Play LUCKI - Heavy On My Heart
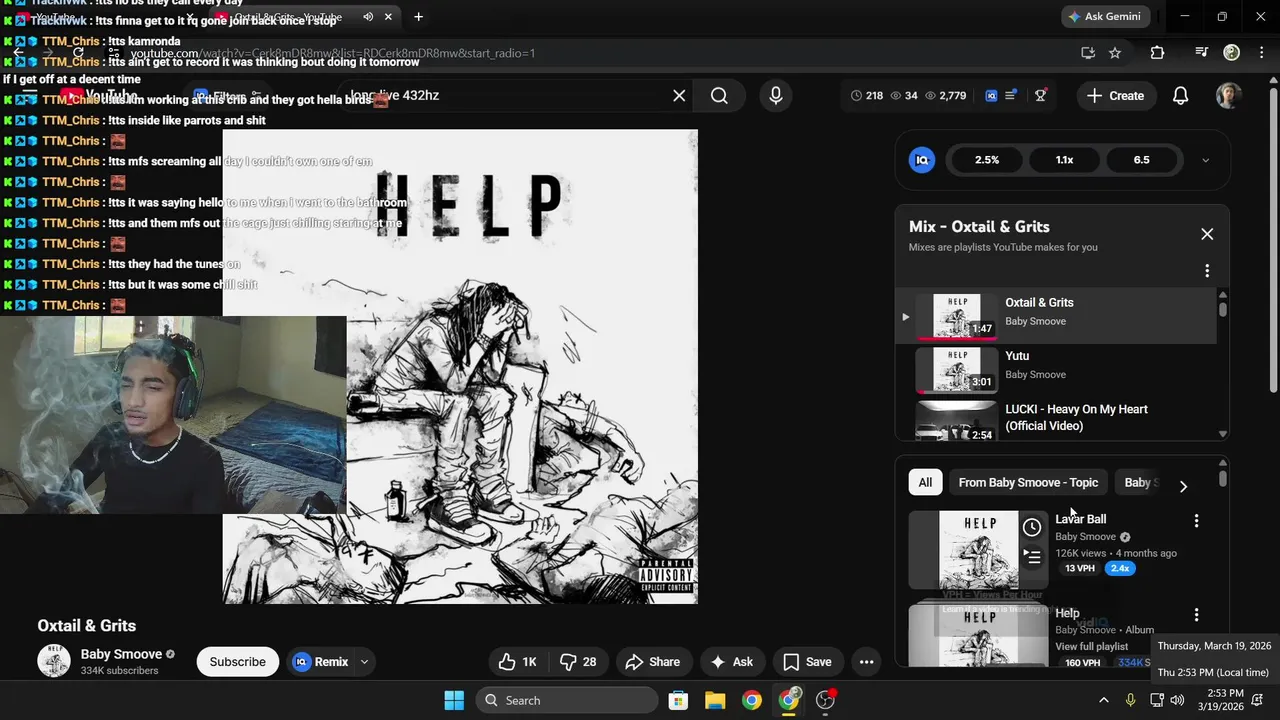Image resolution: width=1280 pixels, height=720 pixels. click(x=1055, y=418)
